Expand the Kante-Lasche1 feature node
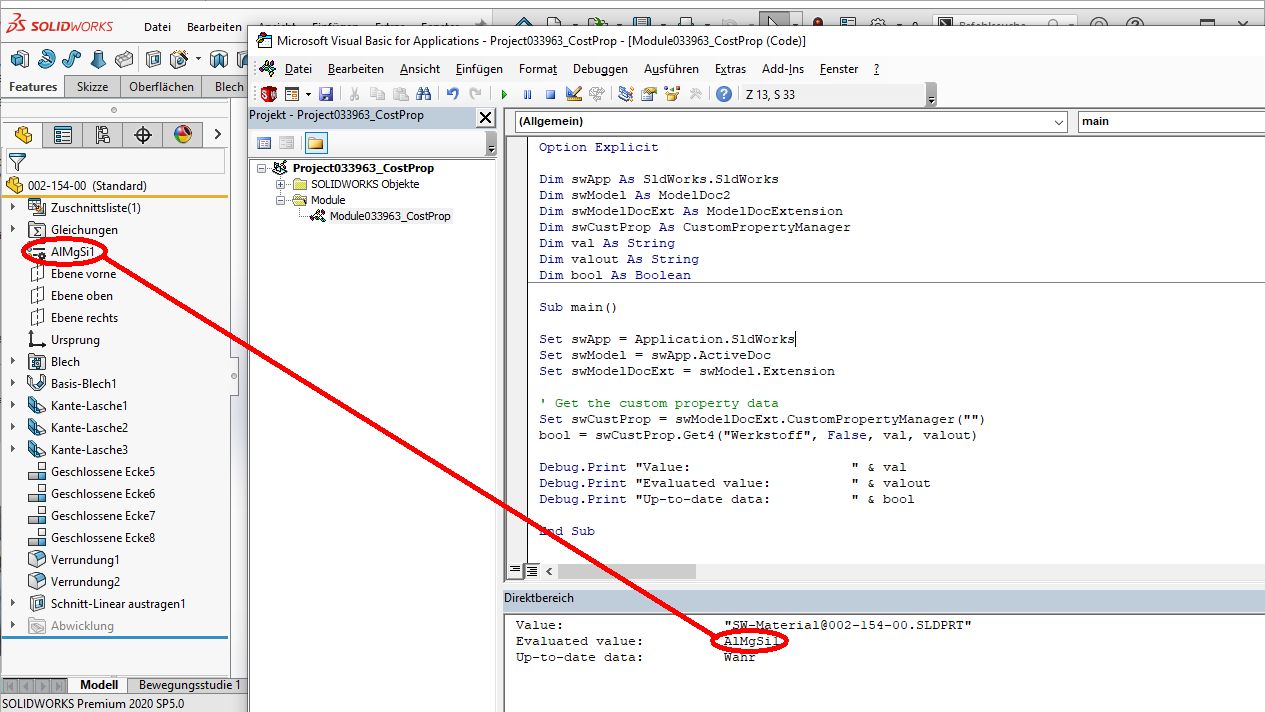The width and height of the screenshot is (1265, 712). tap(12, 405)
